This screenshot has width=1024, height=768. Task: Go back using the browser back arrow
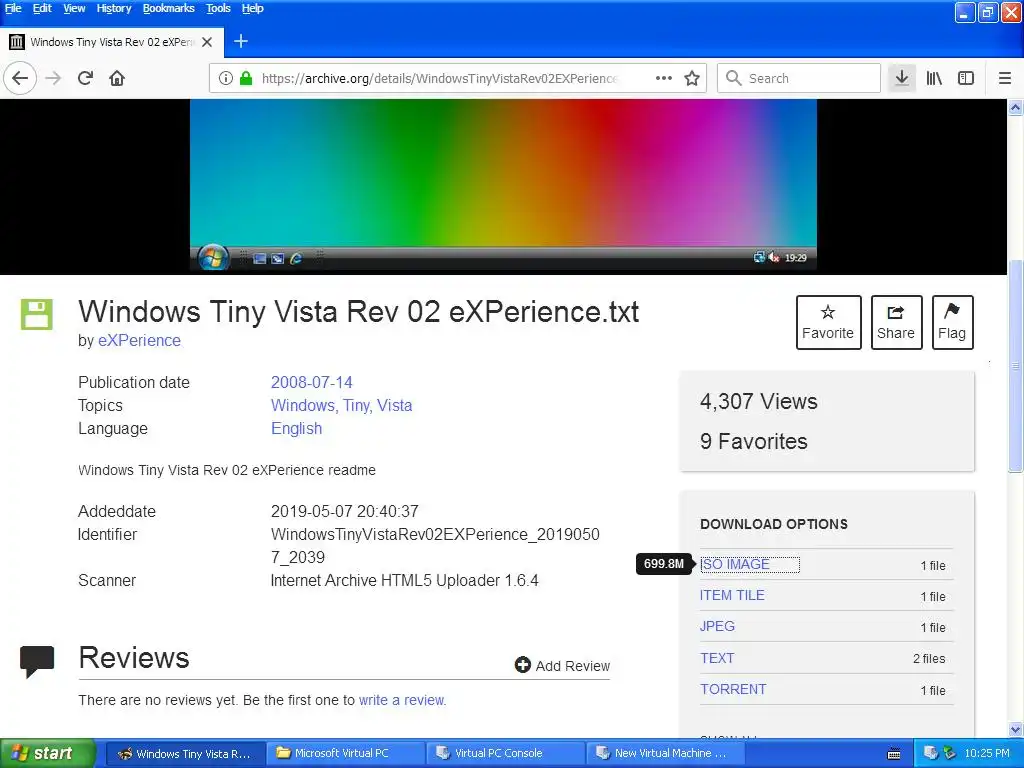click(x=20, y=78)
